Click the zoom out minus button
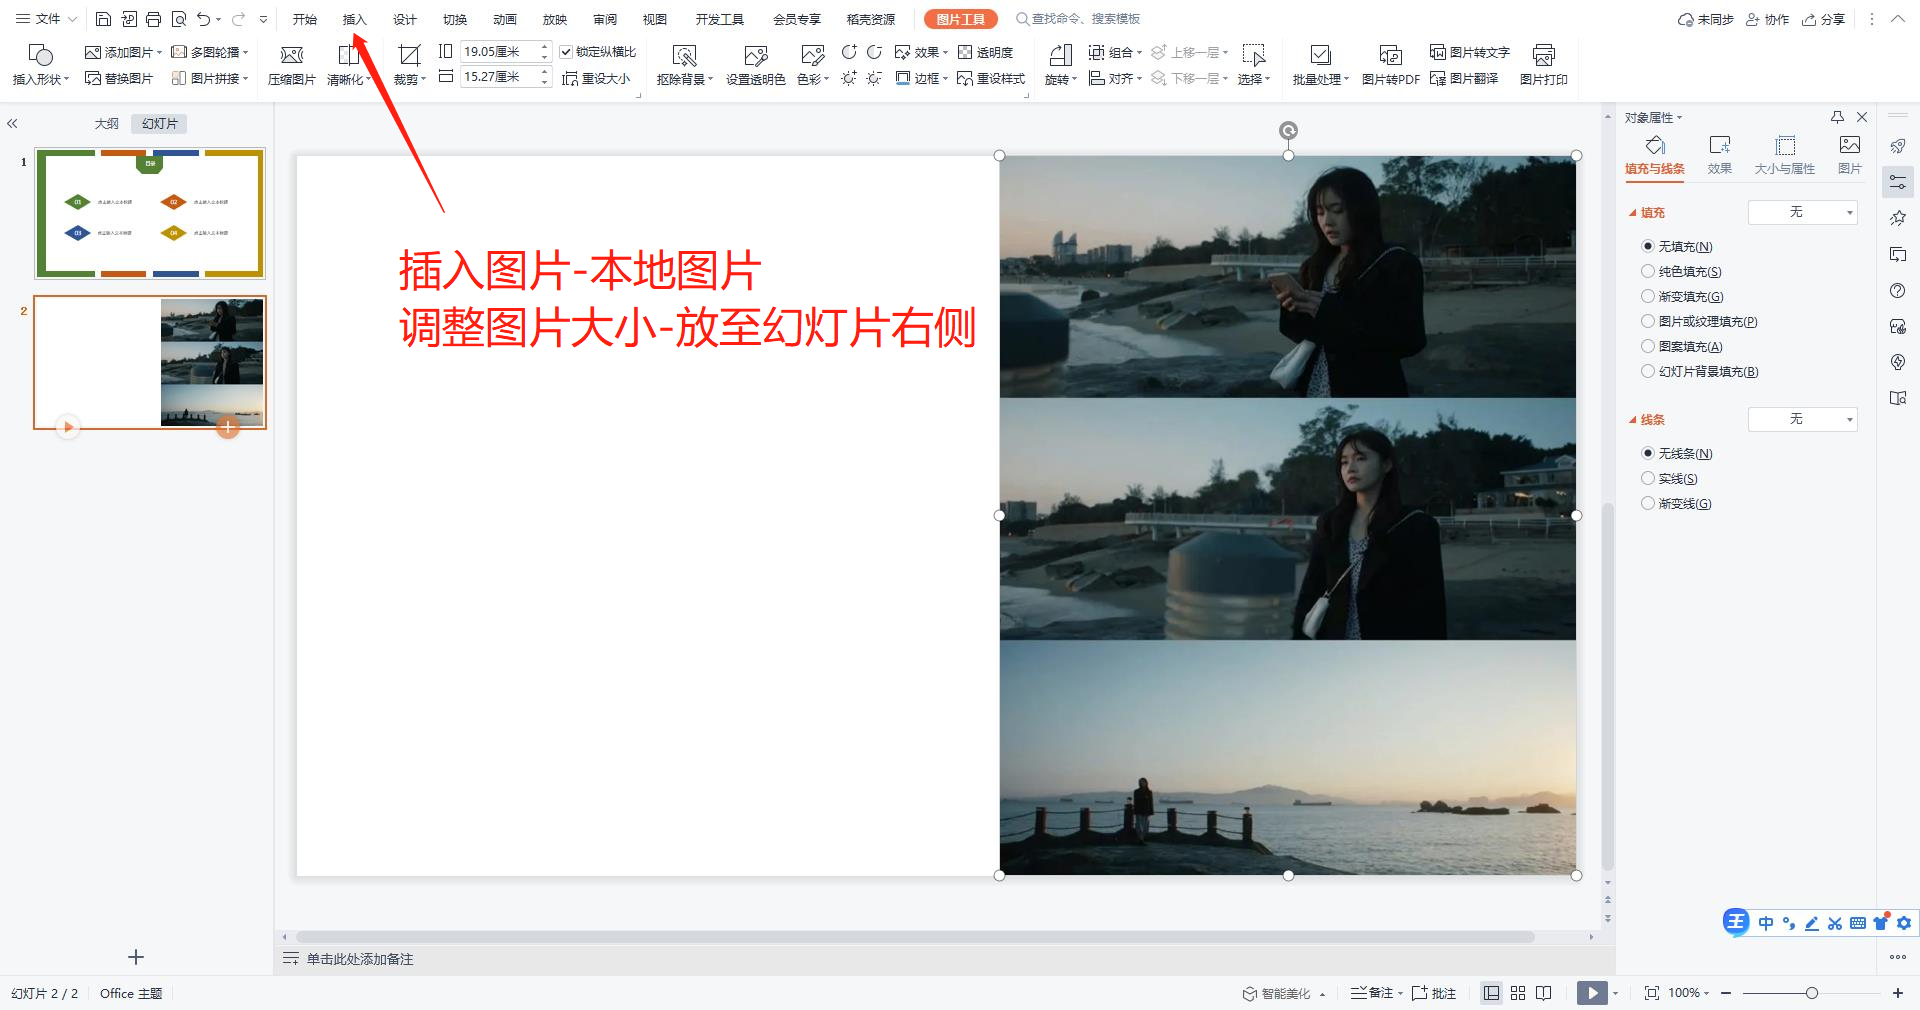 click(1726, 993)
